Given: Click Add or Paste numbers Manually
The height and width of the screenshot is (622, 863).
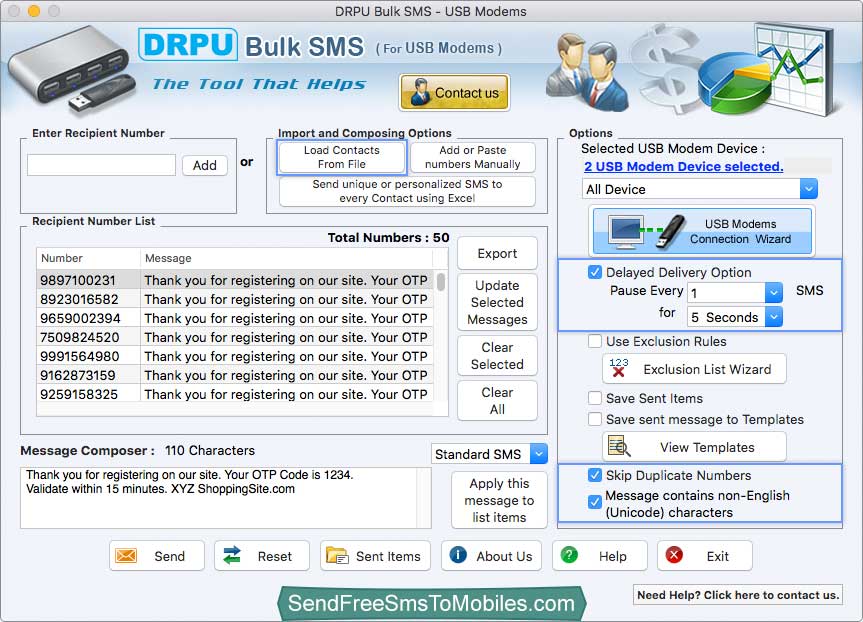Looking at the screenshot, I should click(x=472, y=157).
